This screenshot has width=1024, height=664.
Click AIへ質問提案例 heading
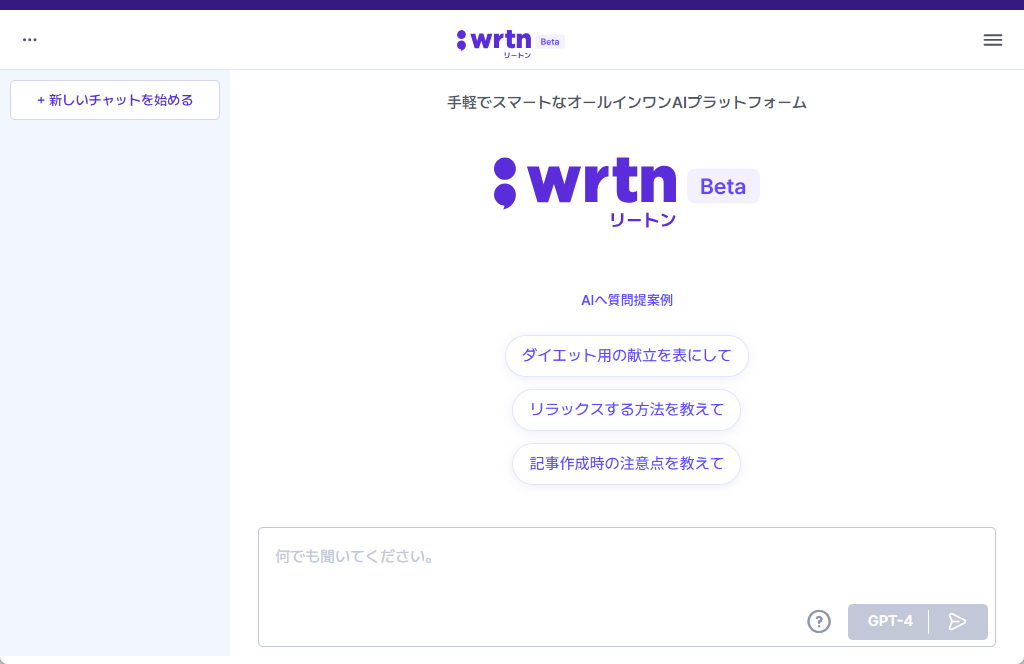click(x=626, y=298)
